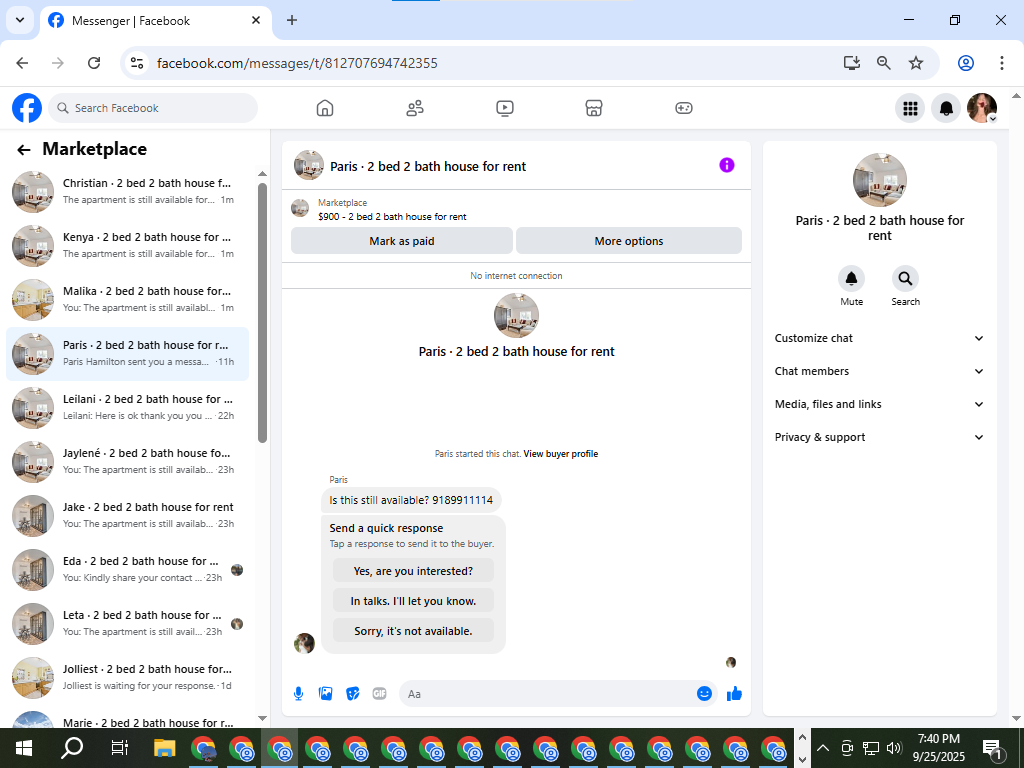
Task: Open the Facebook menu grid icon
Action: pos(910,108)
